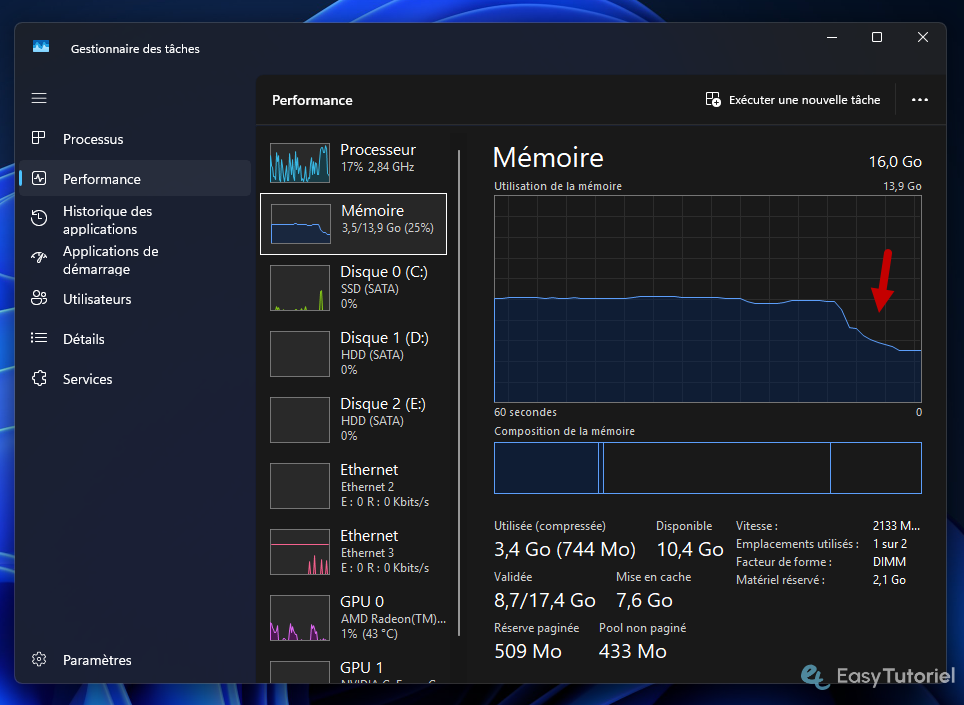
Task: Open the three-dots more options menu
Action: (920, 100)
